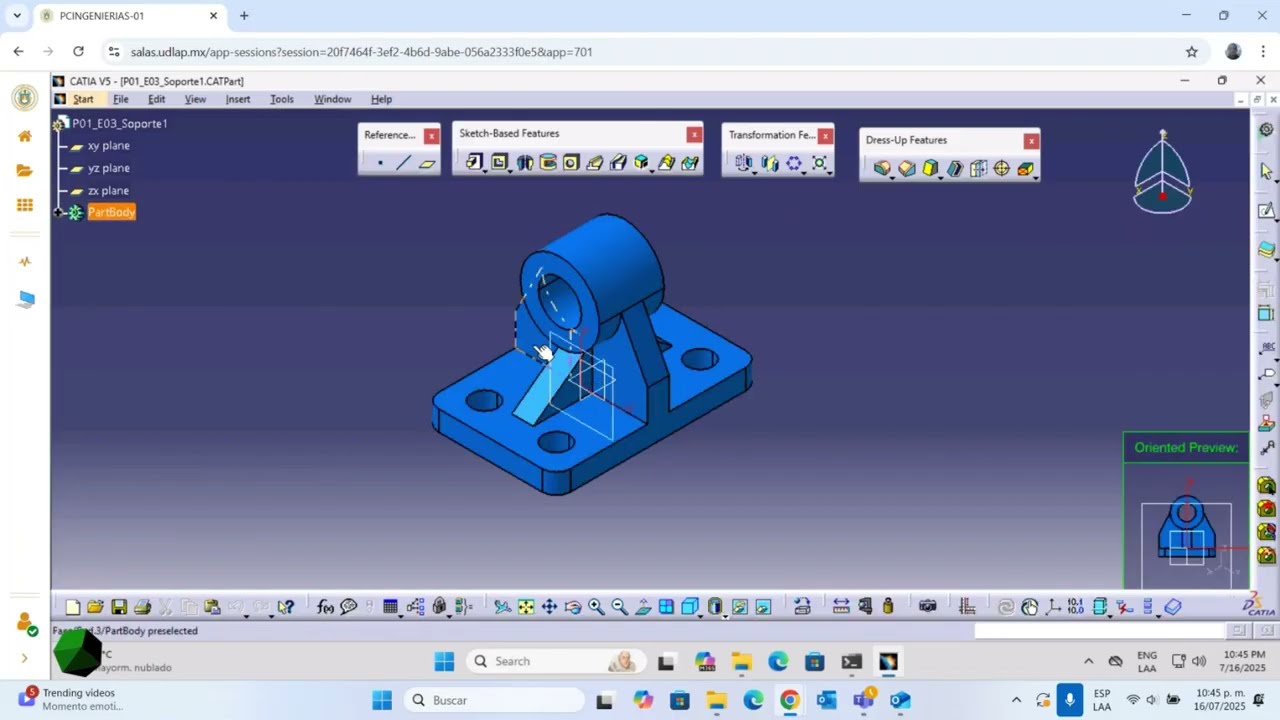Open the Edge Fillet dropdown arrow
1280x720 pixels.
pyautogui.click(x=892, y=177)
